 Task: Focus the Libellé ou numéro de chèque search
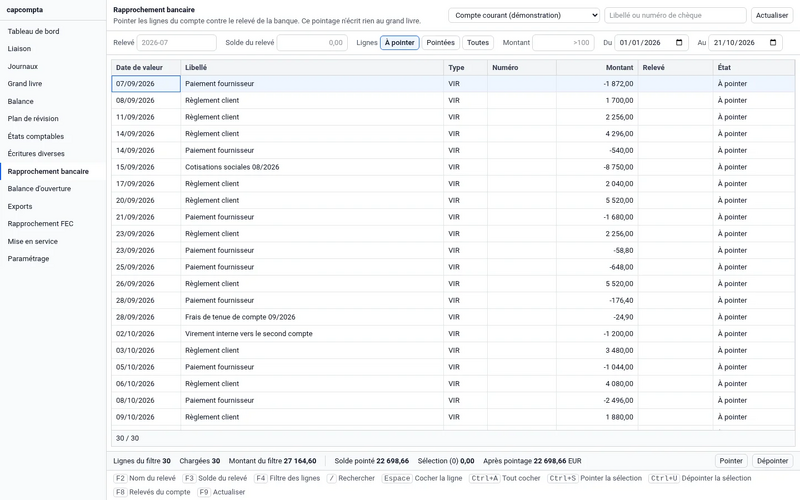[675, 15]
